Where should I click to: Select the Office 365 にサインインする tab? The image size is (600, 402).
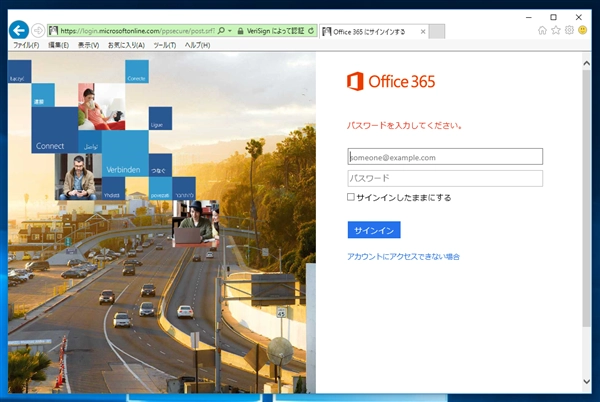point(373,32)
